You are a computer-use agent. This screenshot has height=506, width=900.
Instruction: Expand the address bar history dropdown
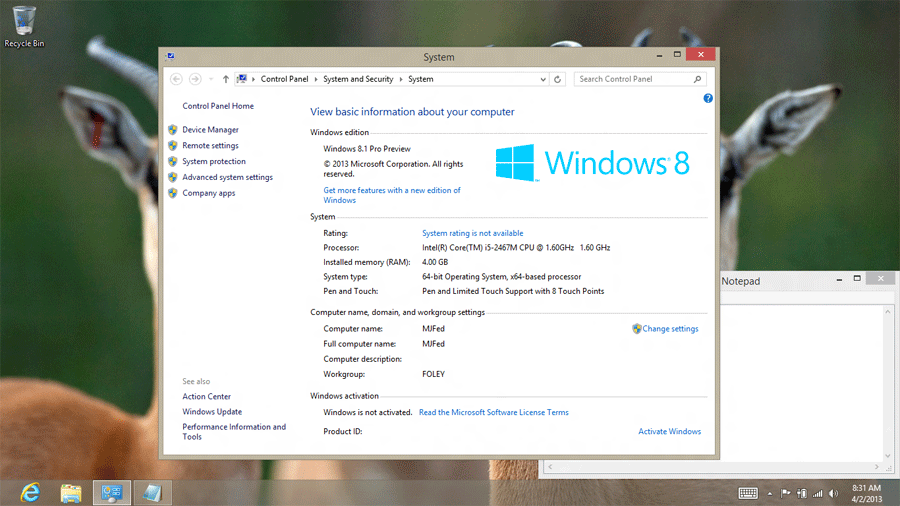[543, 79]
